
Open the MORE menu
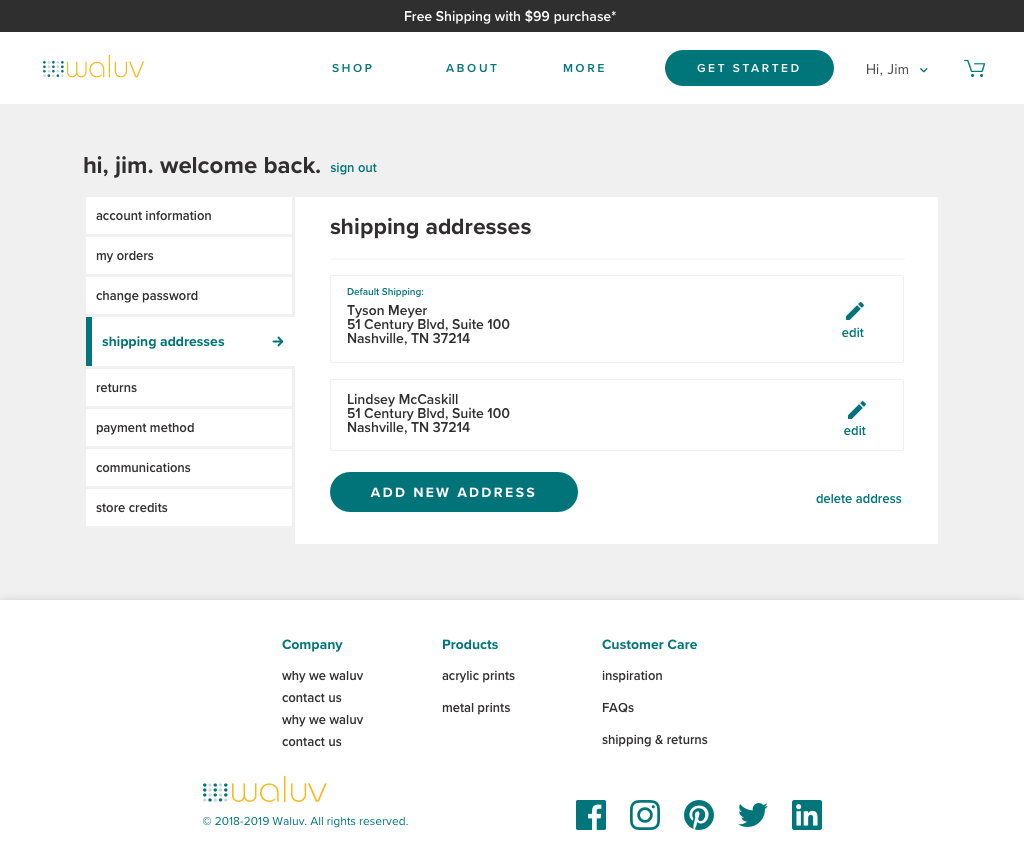pyautogui.click(x=584, y=68)
